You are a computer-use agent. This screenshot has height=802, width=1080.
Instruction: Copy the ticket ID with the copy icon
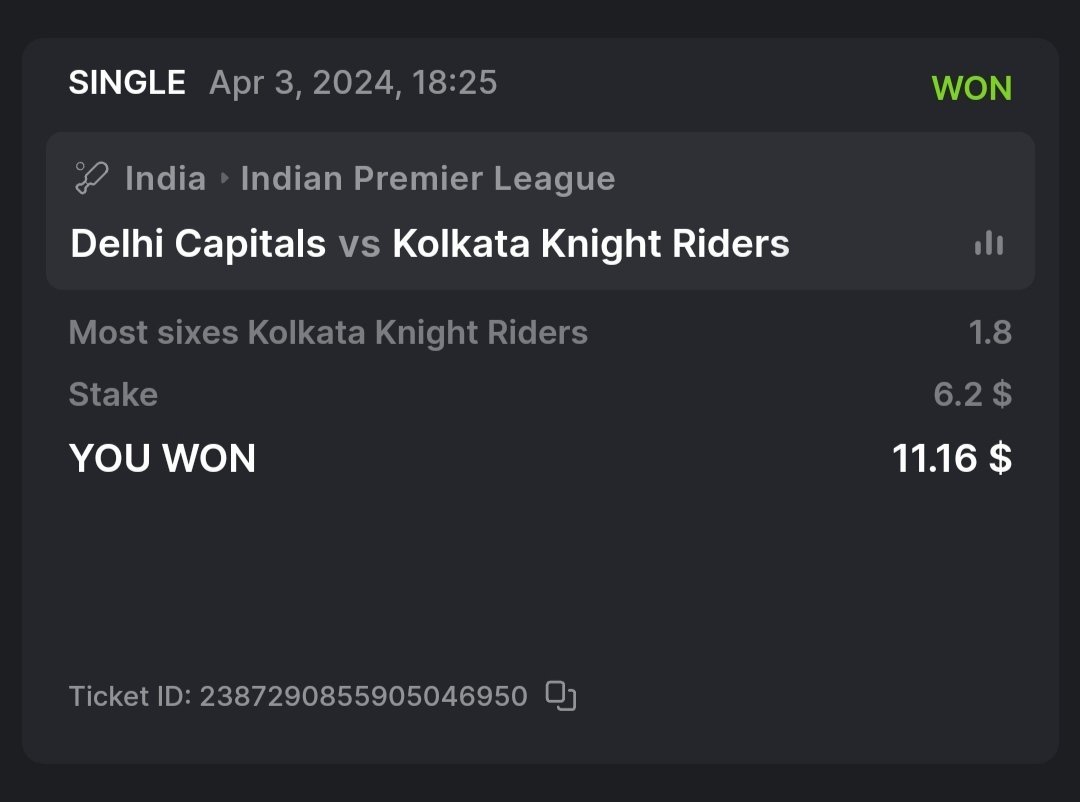pyautogui.click(x=561, y=695)
